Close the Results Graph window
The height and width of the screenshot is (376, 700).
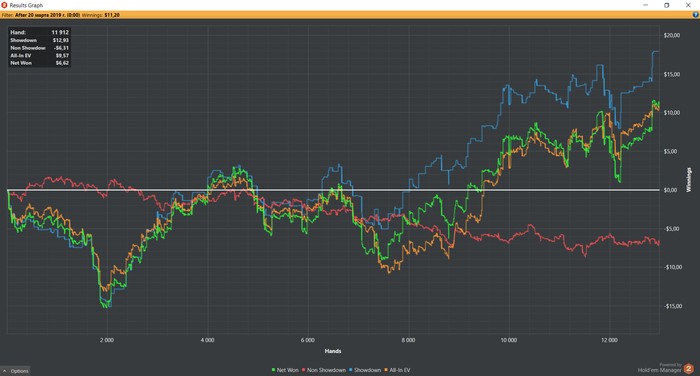tap(688, 5)
